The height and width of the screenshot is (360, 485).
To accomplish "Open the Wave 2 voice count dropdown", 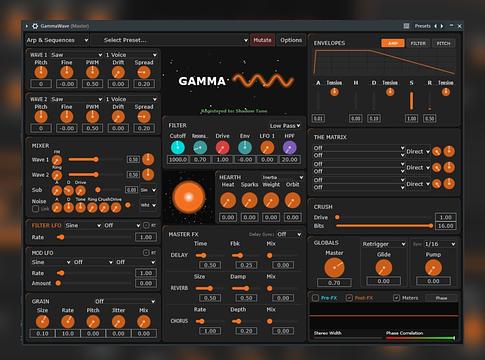I will (x=131, y=99).
